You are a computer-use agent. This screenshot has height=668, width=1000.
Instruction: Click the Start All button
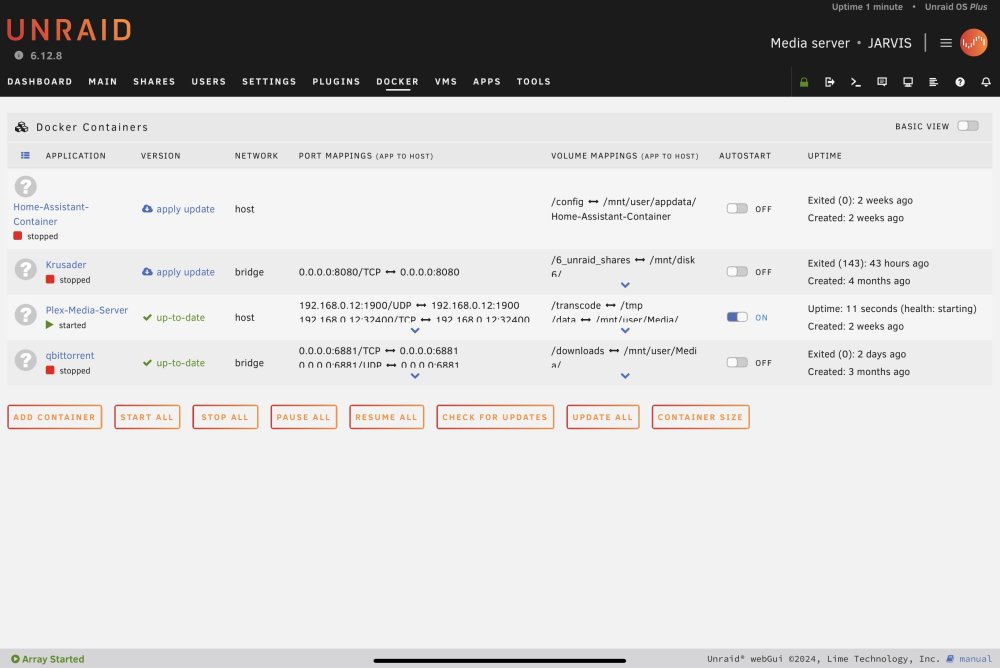tap(147, 417)
